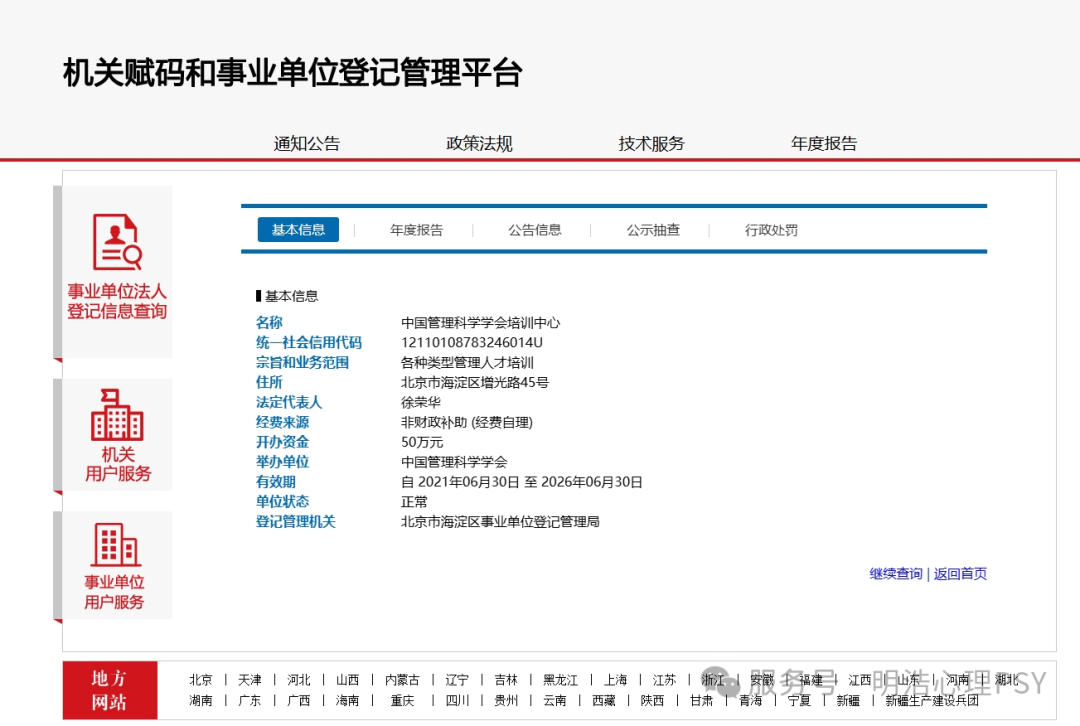The height and width of the screenshot is (726, 1080).
Task: Click the 登记管理机关 field label
Action: (x=295, y=522)
